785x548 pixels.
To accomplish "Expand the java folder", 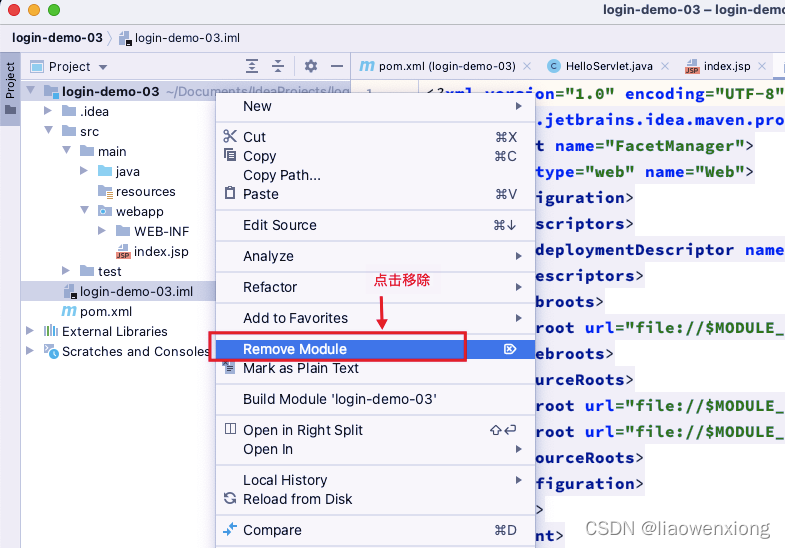I will tap(84, 171).
